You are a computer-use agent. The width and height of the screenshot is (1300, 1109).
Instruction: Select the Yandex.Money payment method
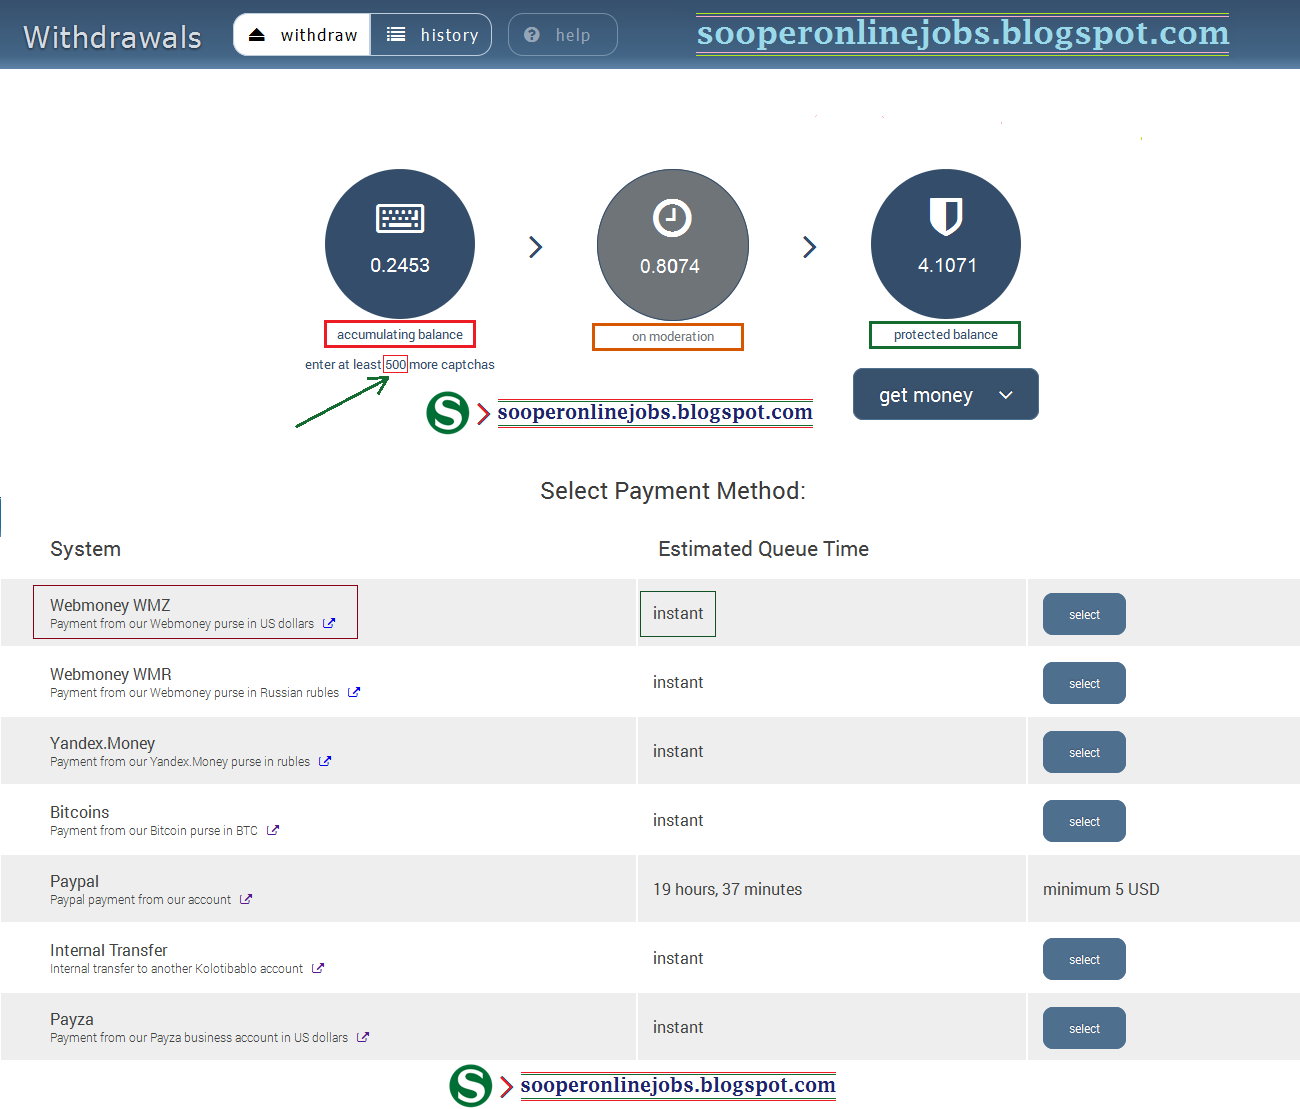pyautogui.click(x=1084, y=752)
